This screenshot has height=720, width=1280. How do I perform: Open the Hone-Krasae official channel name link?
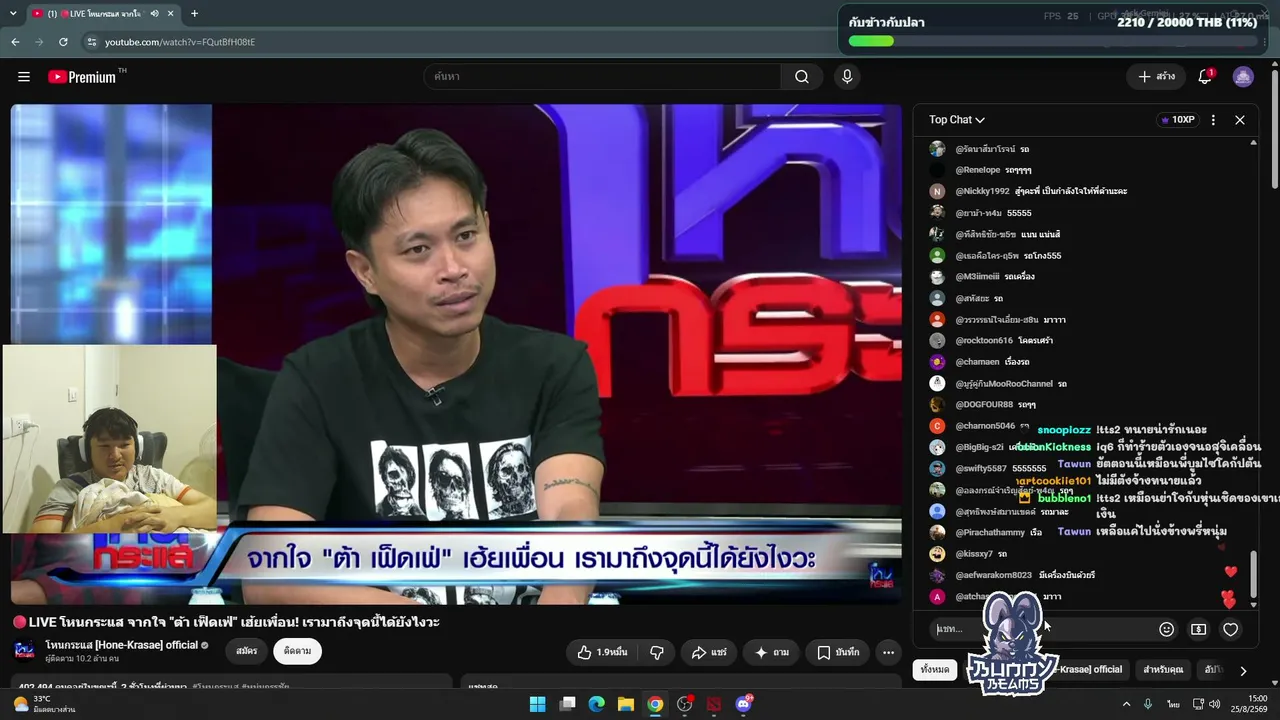[122, 645]
